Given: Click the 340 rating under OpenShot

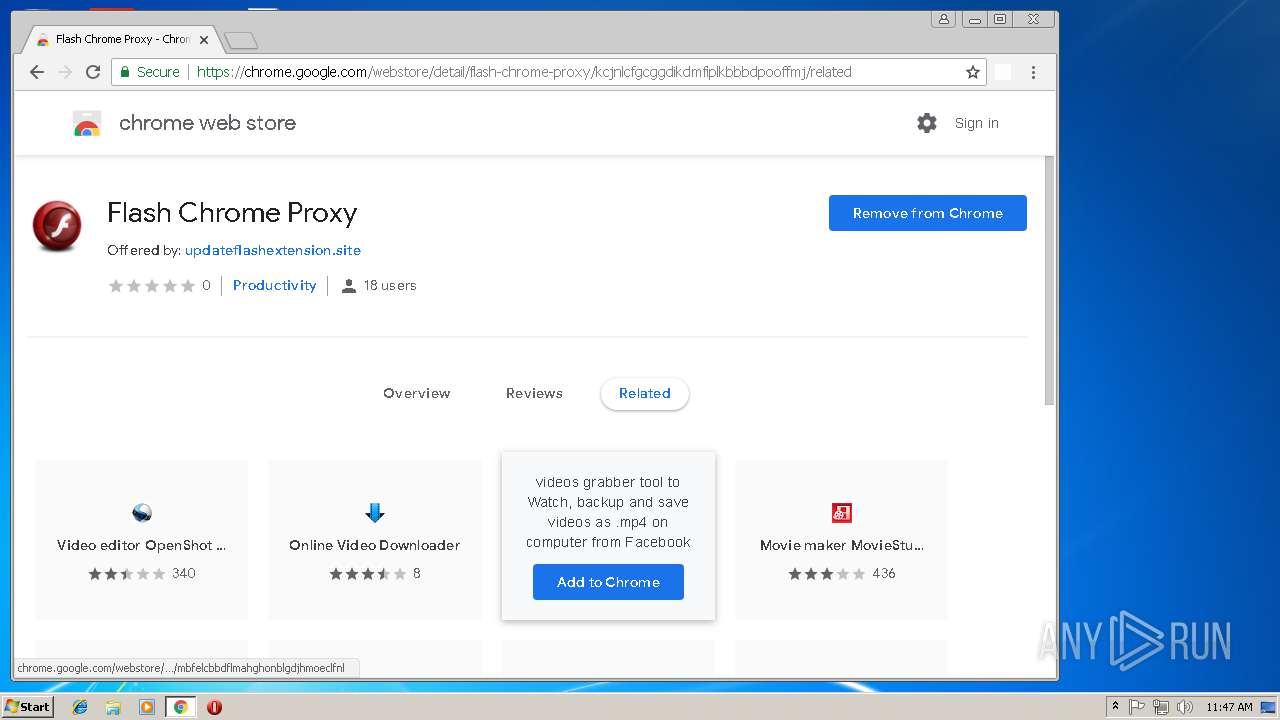Looking at the screenshot, I should (x=184, y=573).
